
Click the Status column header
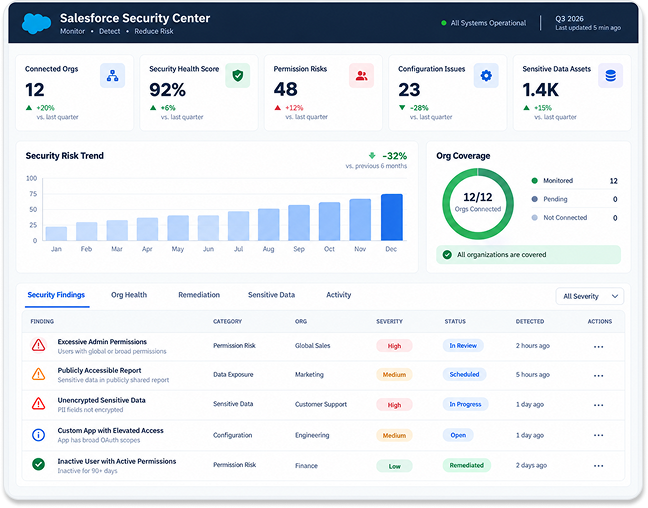[x=455, y=322]
